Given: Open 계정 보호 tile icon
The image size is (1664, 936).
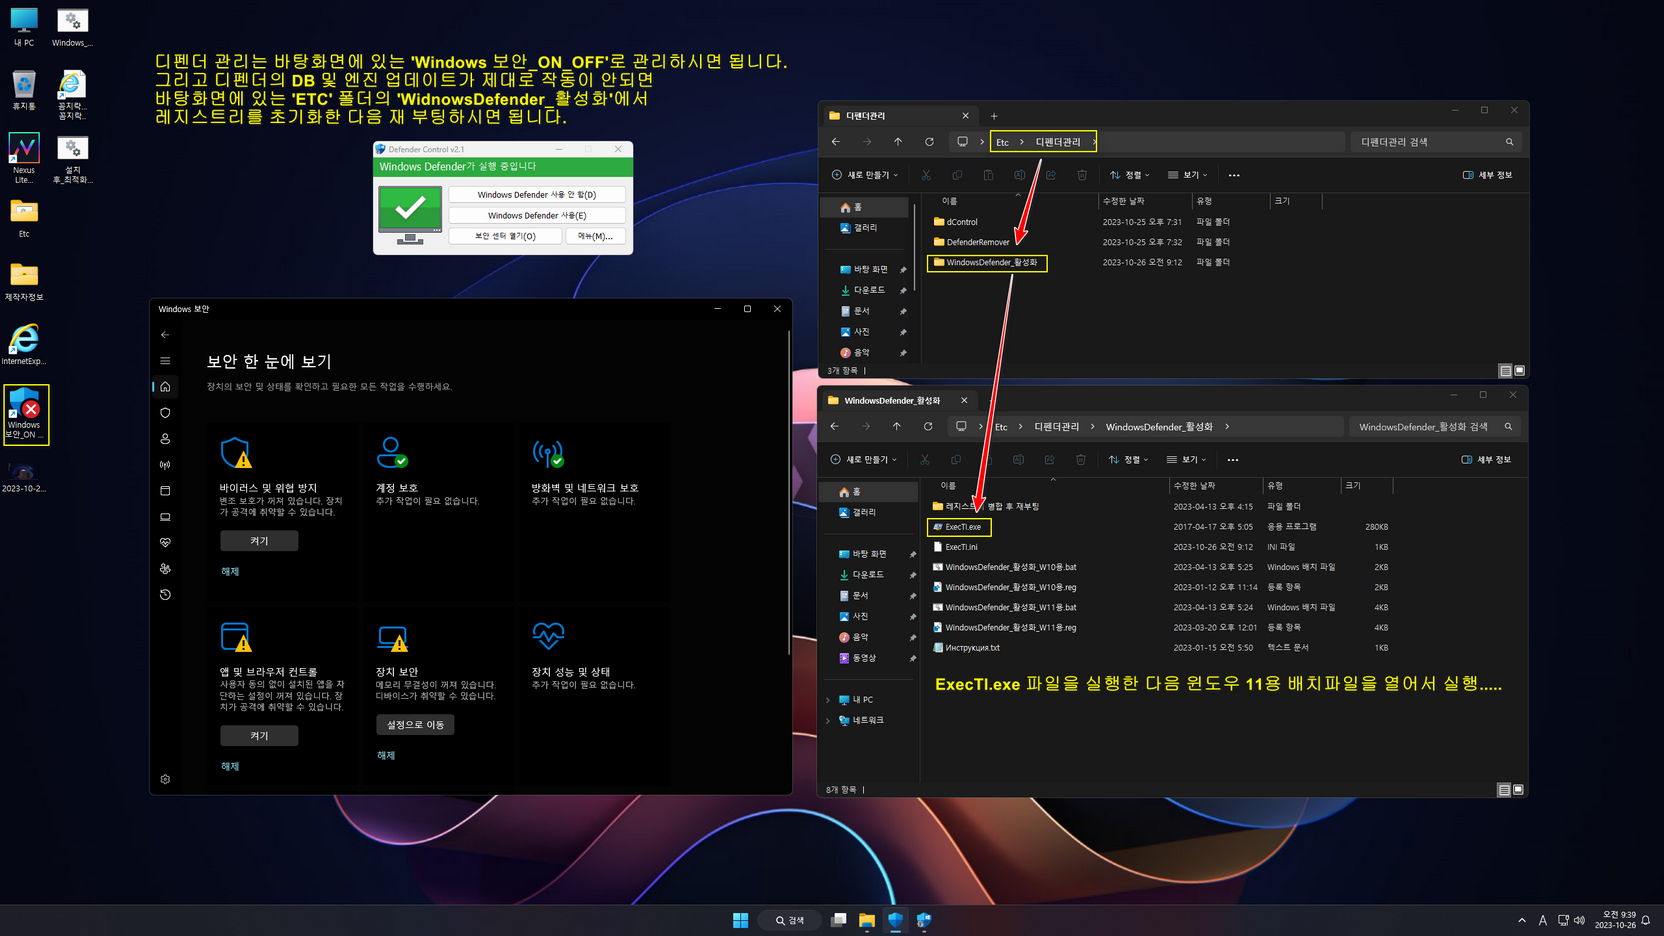Looking at the screenshot, I should point(392,453).
